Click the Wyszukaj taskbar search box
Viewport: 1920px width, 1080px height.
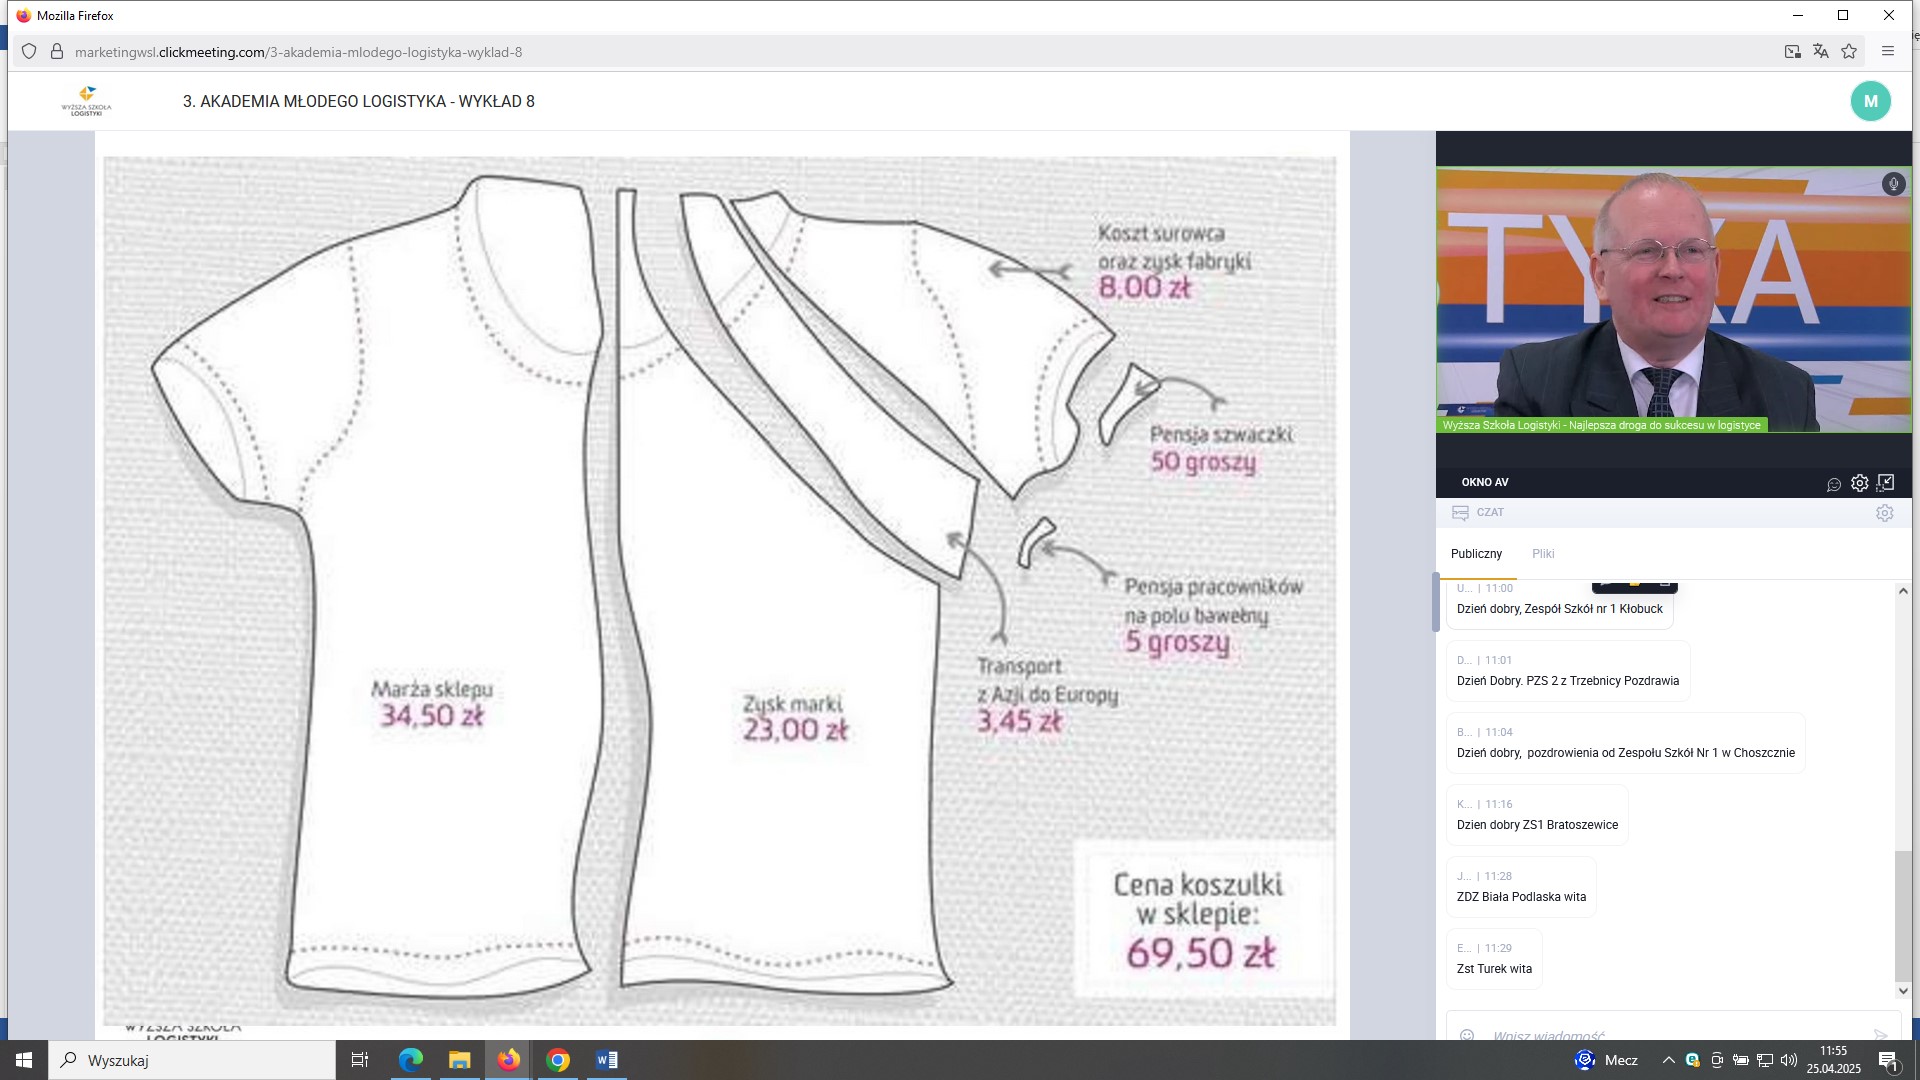pos(192,1060)
